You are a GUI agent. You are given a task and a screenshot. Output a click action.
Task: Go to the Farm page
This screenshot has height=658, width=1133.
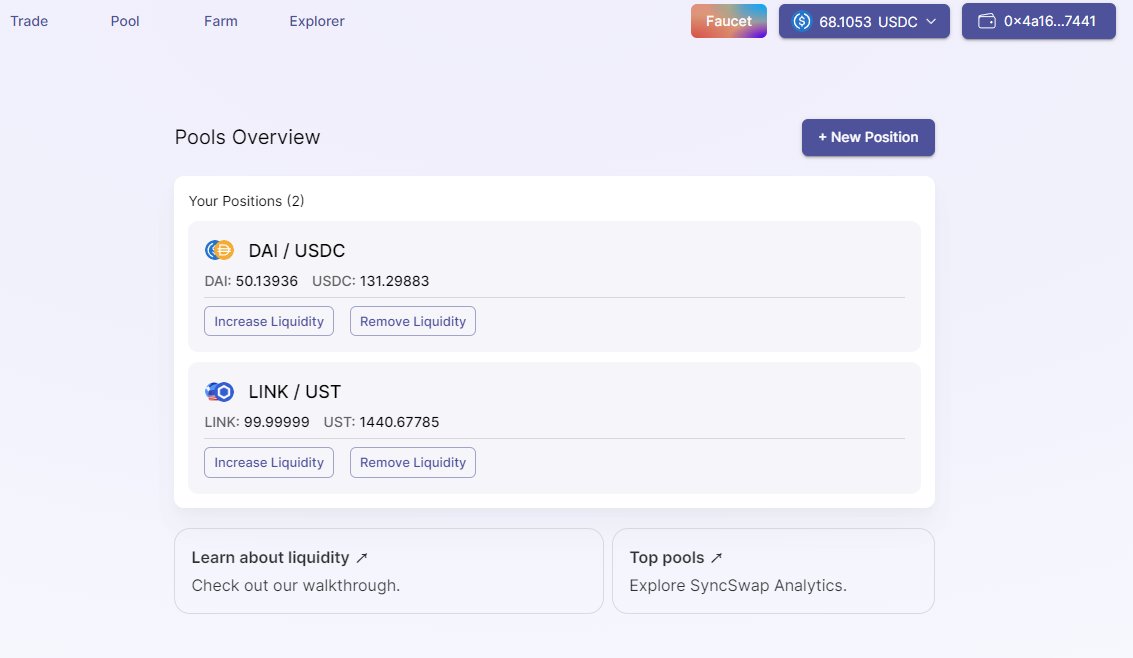coord(220,21)
